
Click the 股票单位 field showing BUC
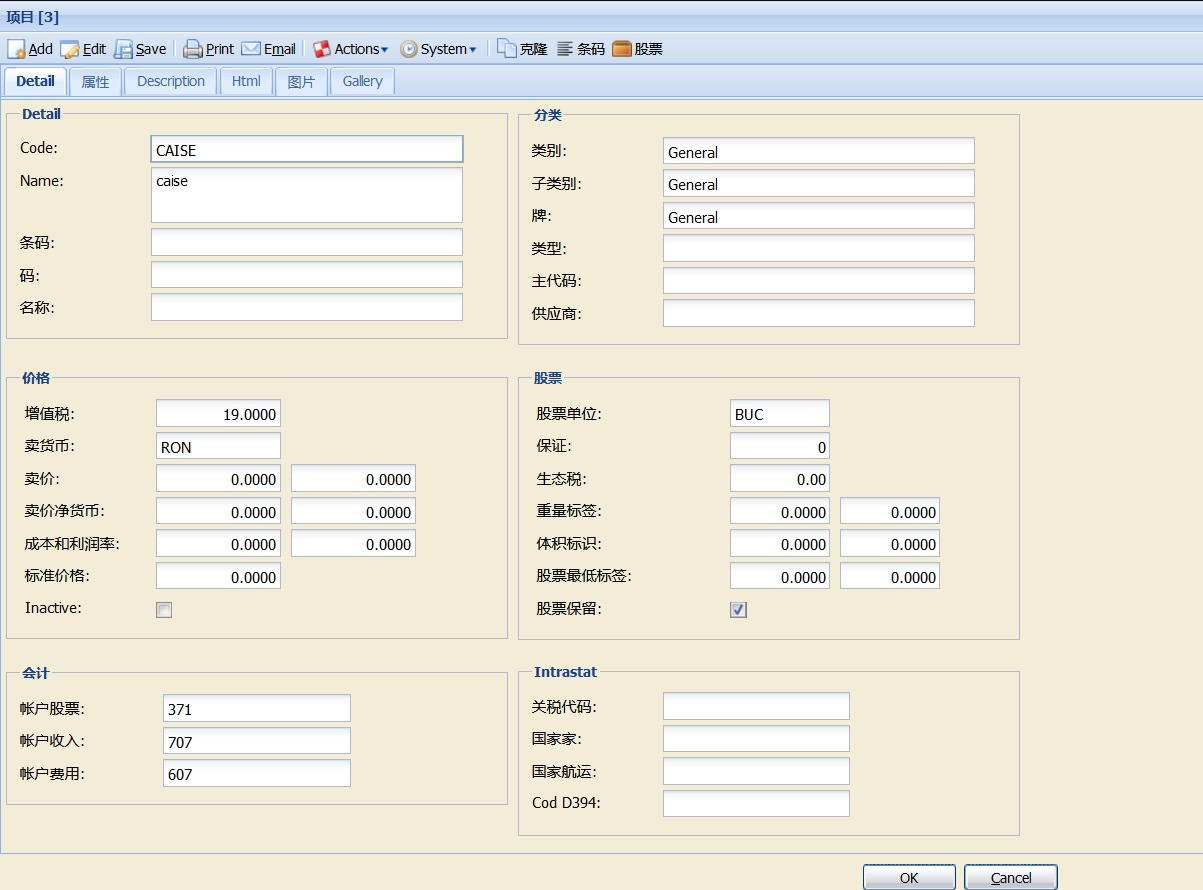780,413
